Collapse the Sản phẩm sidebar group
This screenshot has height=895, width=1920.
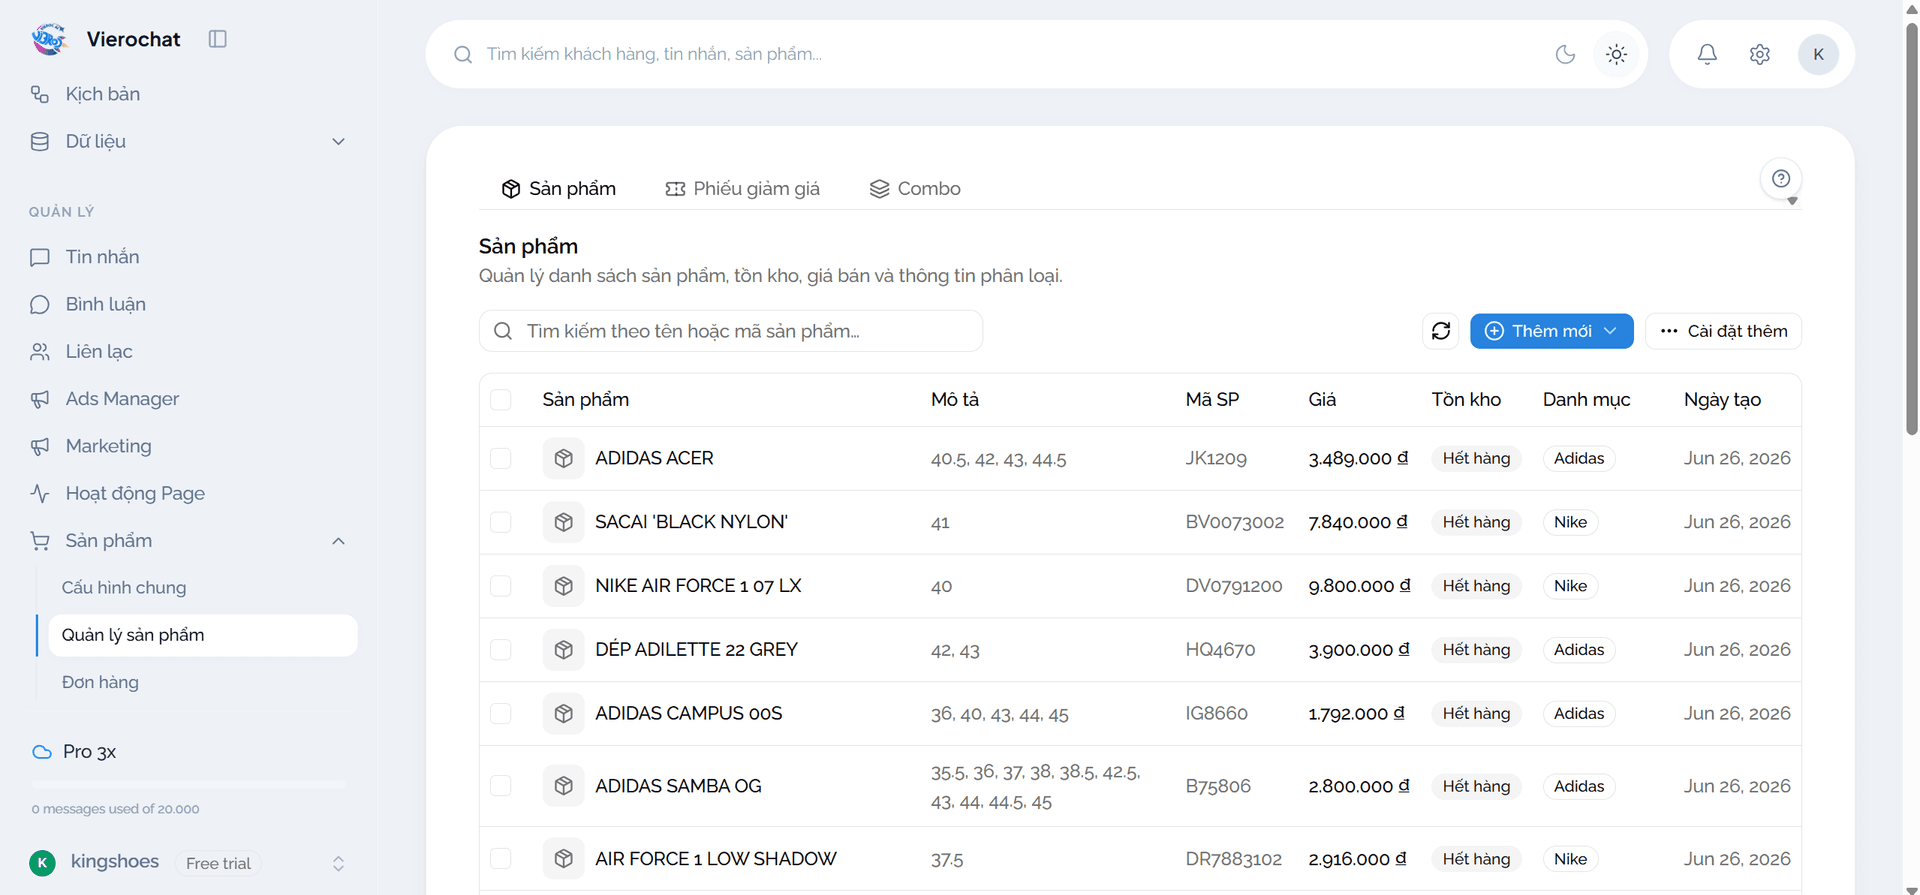(189, 541)
